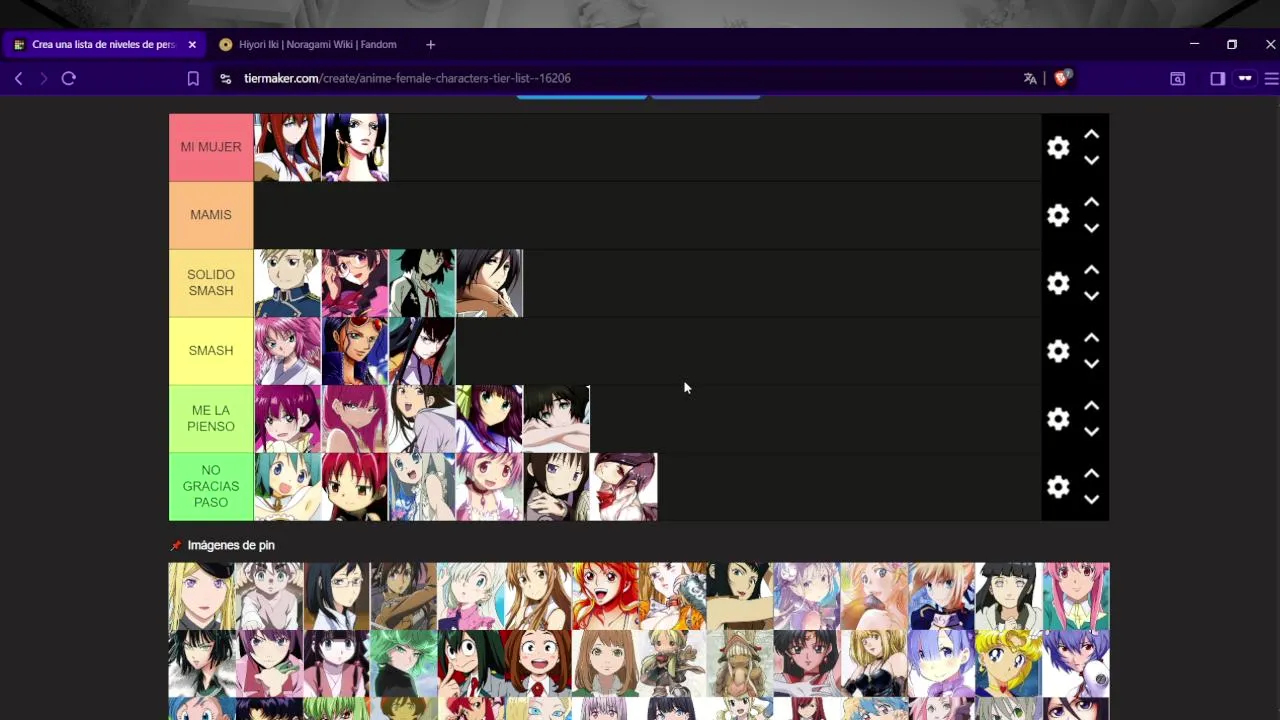Go back in browser history
This screenshot has height=720, width=1280.
[18, 78]
